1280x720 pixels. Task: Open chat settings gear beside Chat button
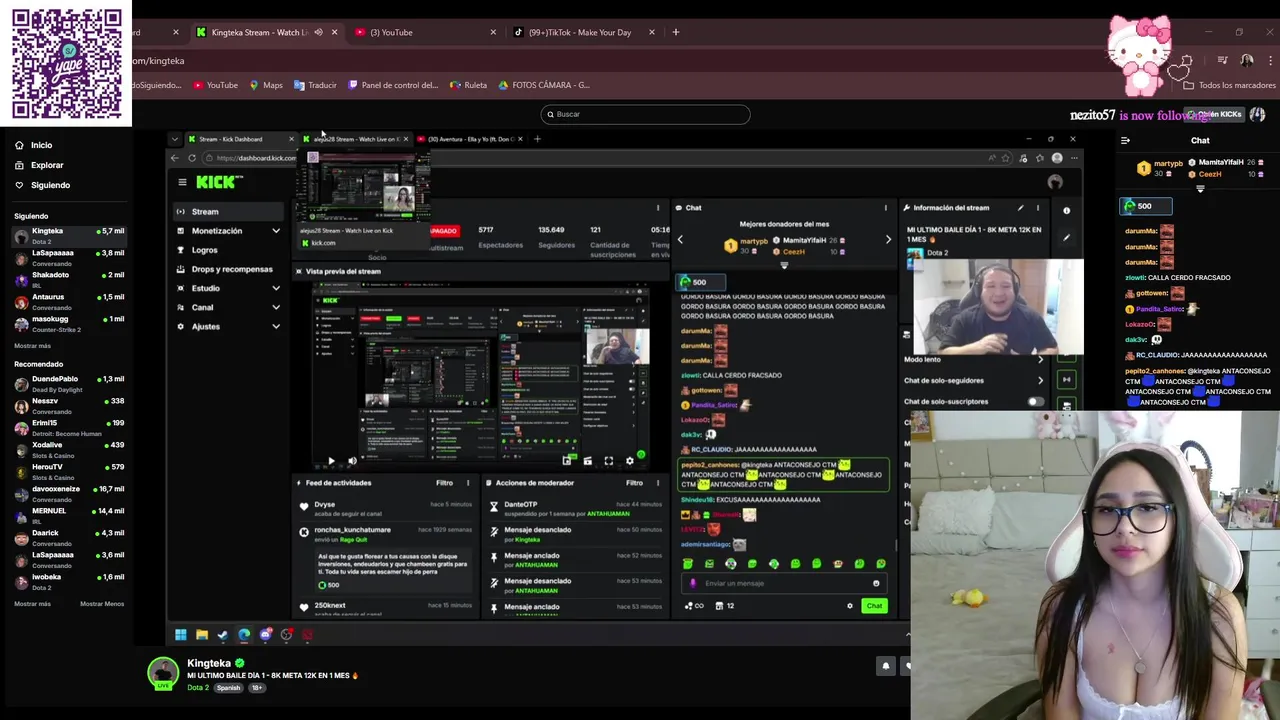850,606
